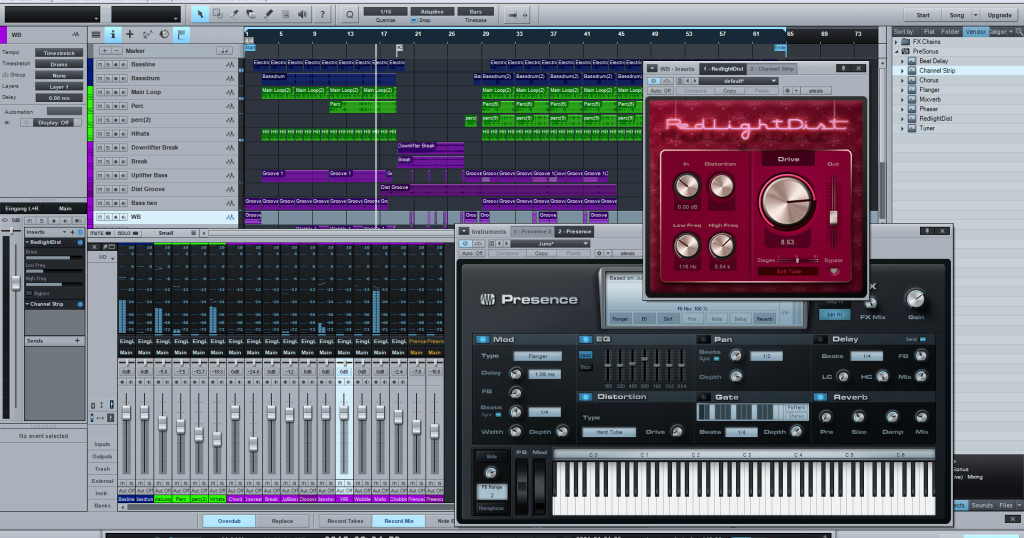Open the Sounds tab at browser bottom
This screenshot has width=1024, height=538.
point(982,505)
